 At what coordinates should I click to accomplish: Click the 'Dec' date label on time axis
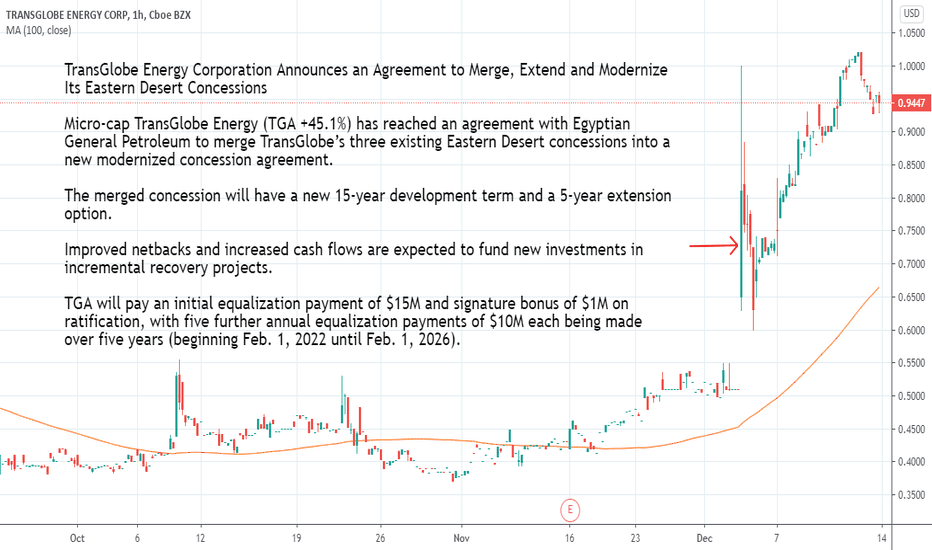tap(704, 538)
